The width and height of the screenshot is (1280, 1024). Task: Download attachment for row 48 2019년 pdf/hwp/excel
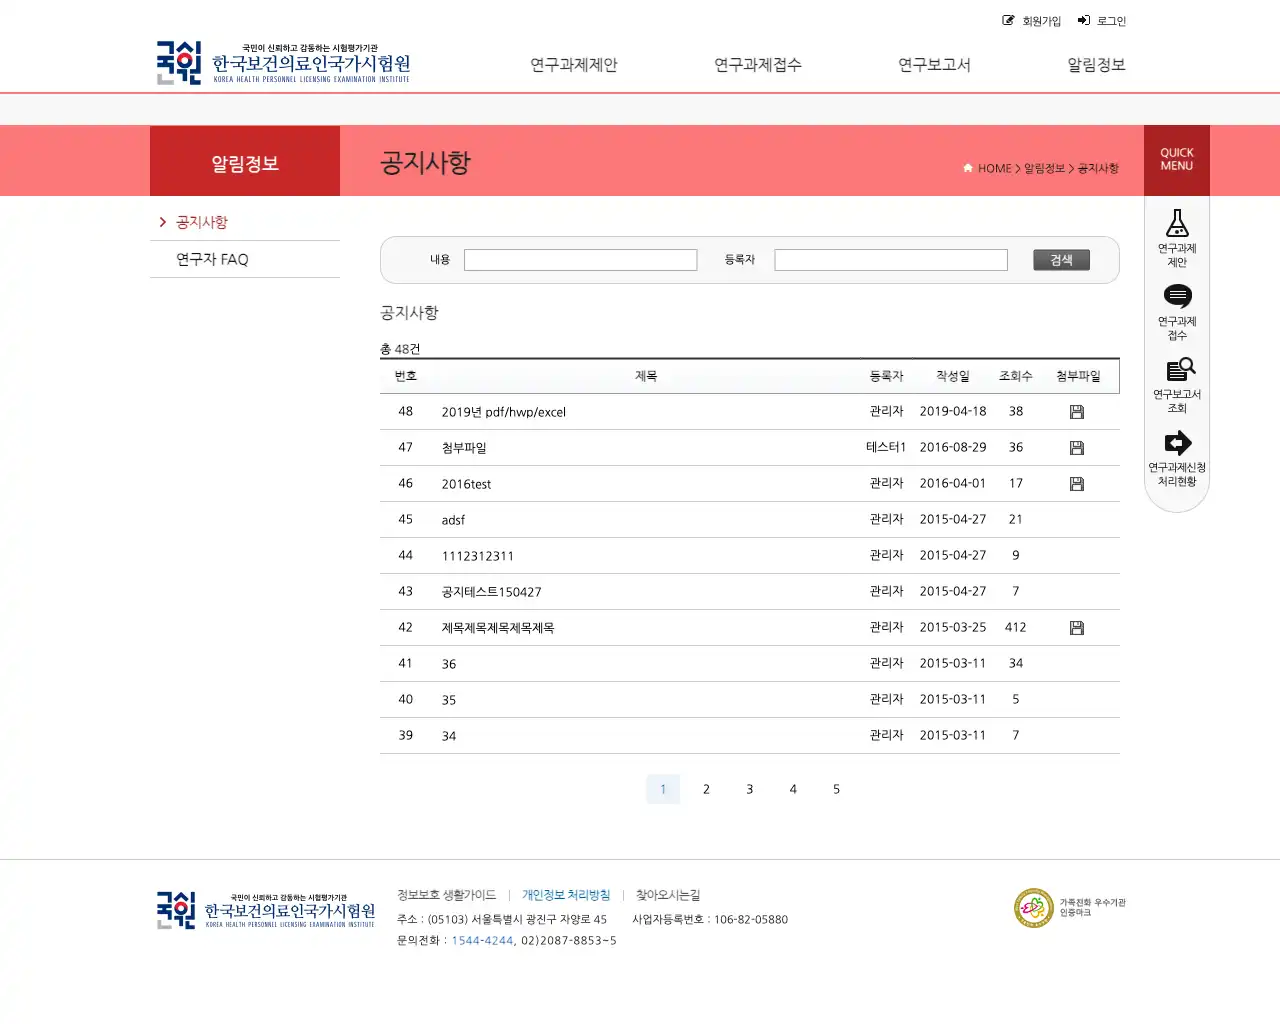click(1077, 412)
